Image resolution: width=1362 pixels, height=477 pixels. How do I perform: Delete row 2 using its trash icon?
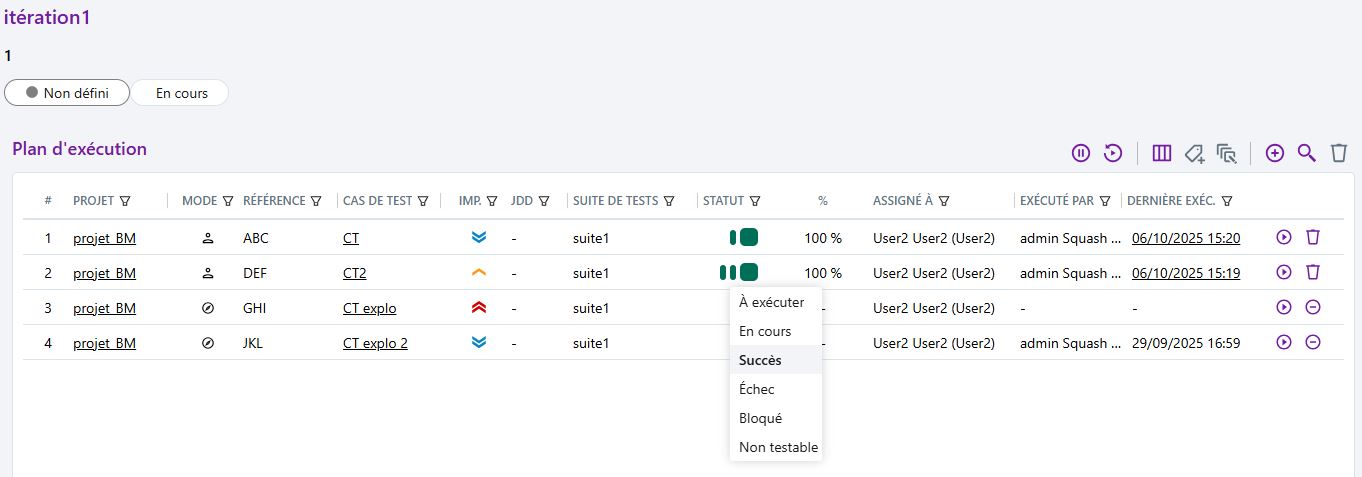(x=1313, y=272)
